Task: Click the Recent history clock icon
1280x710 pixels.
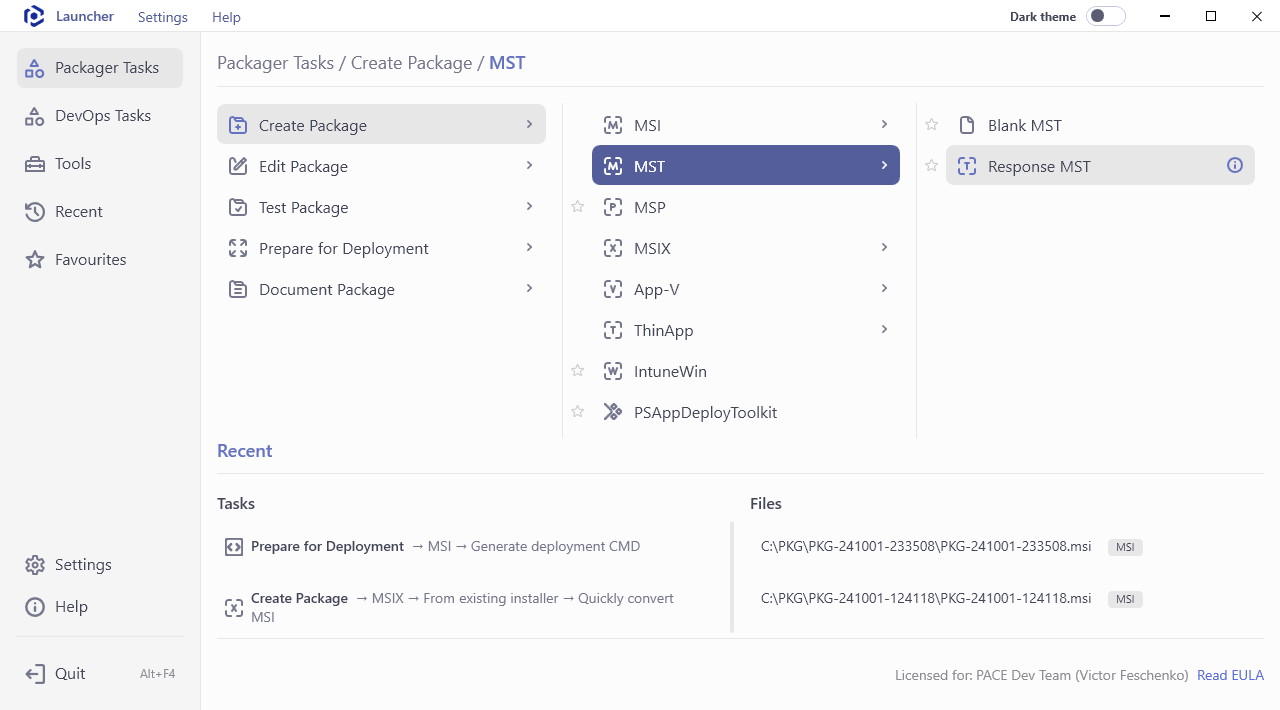Action: (x=35, y=212)
